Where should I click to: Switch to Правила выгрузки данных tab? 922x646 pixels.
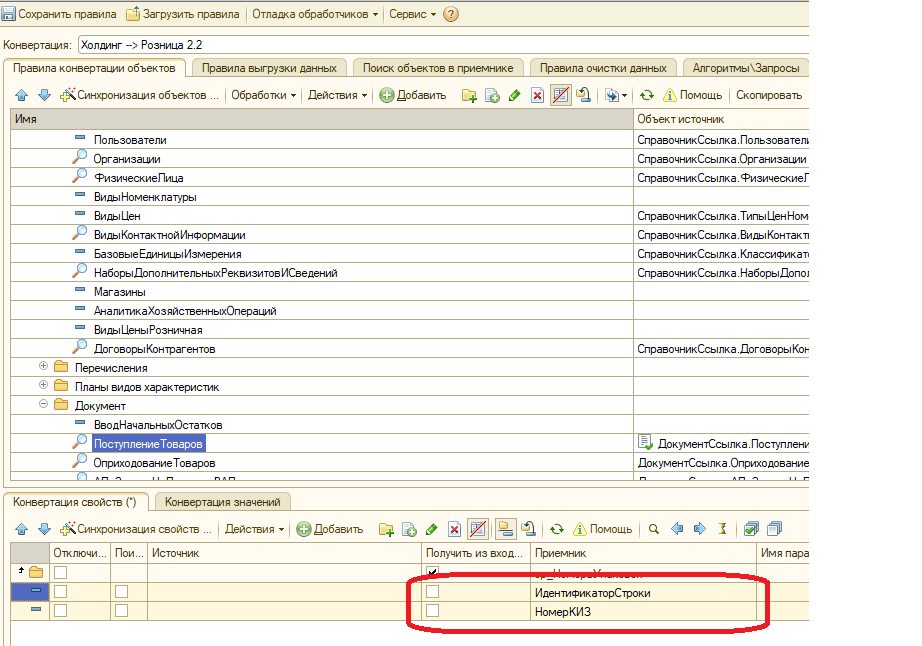tap(269, 68)
